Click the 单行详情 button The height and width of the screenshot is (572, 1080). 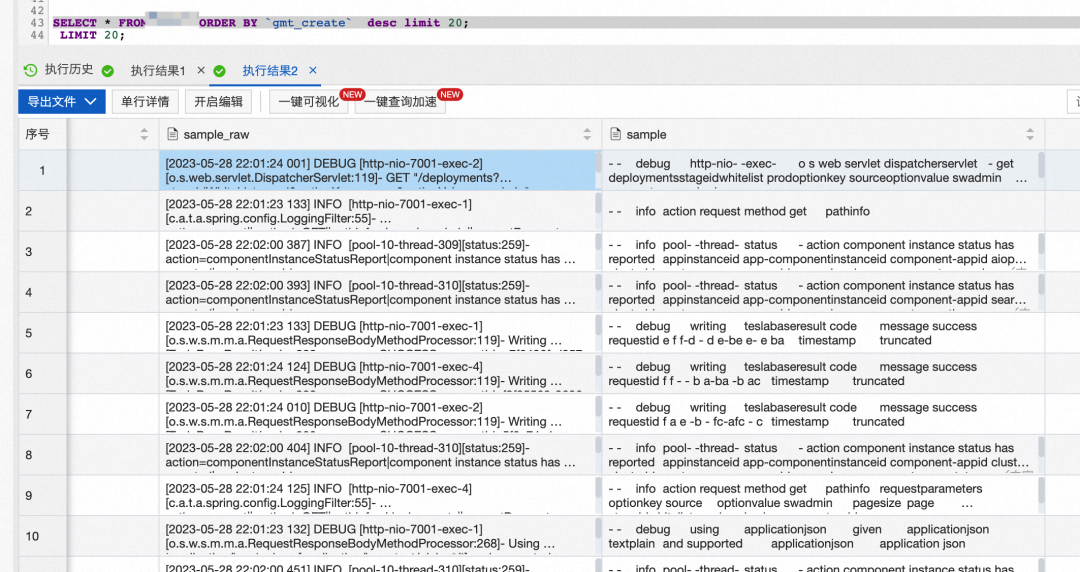145,101
